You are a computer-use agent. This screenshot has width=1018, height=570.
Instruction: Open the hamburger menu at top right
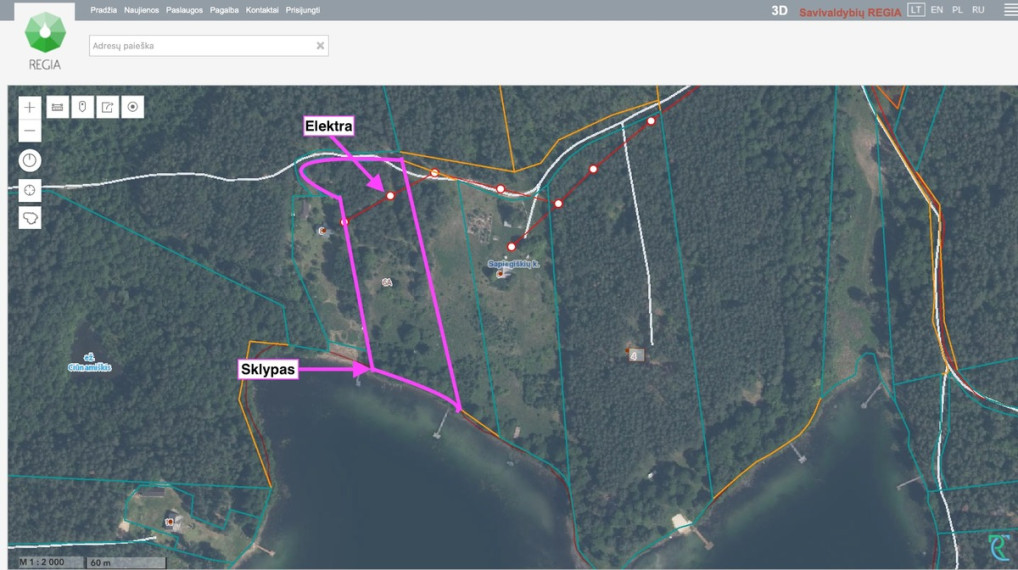click(1010, 10)
